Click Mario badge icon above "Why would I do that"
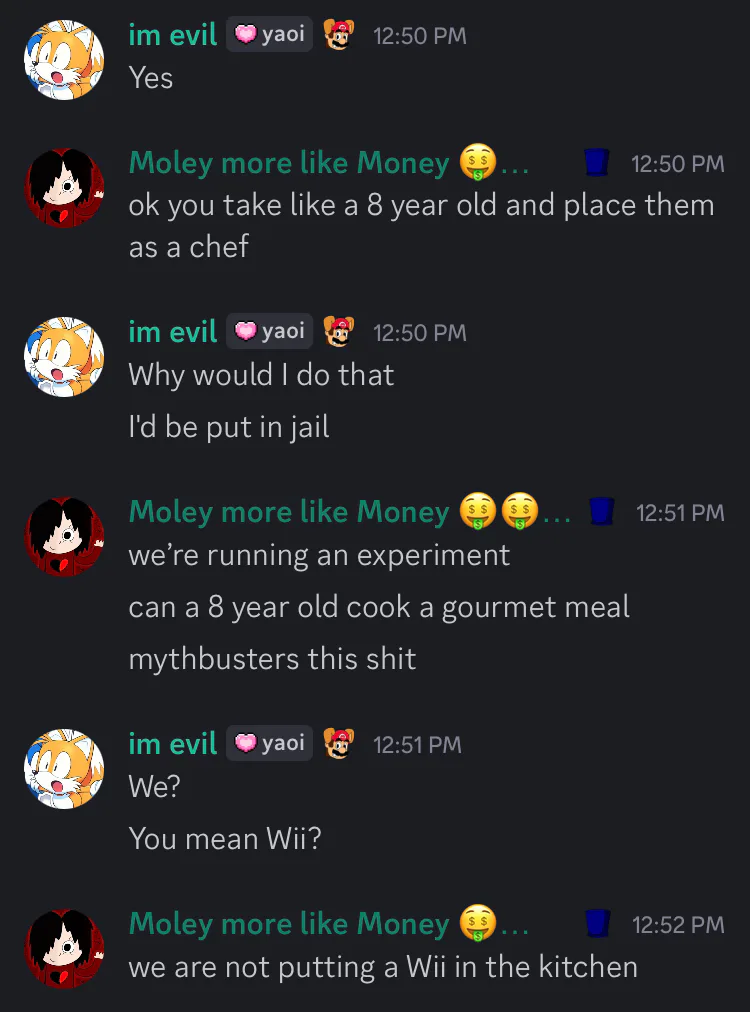This screenshot has width=750, height=1012. click(339, 332)
